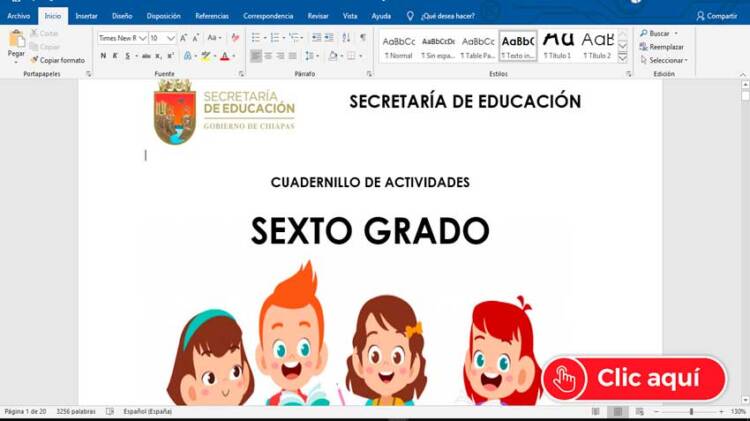
Task: Click the Pegar paste icon
Action: (x=16, y=40)
